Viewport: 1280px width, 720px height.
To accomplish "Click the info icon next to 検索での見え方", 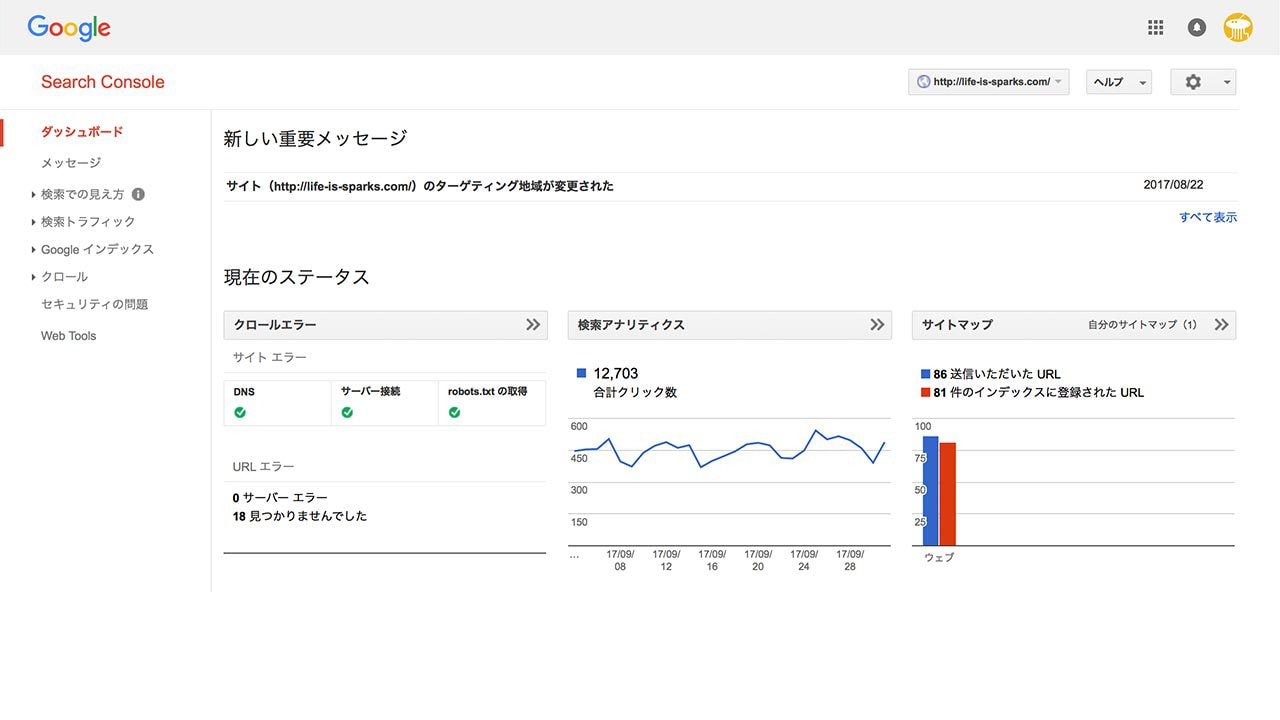I will coord(138,194).
